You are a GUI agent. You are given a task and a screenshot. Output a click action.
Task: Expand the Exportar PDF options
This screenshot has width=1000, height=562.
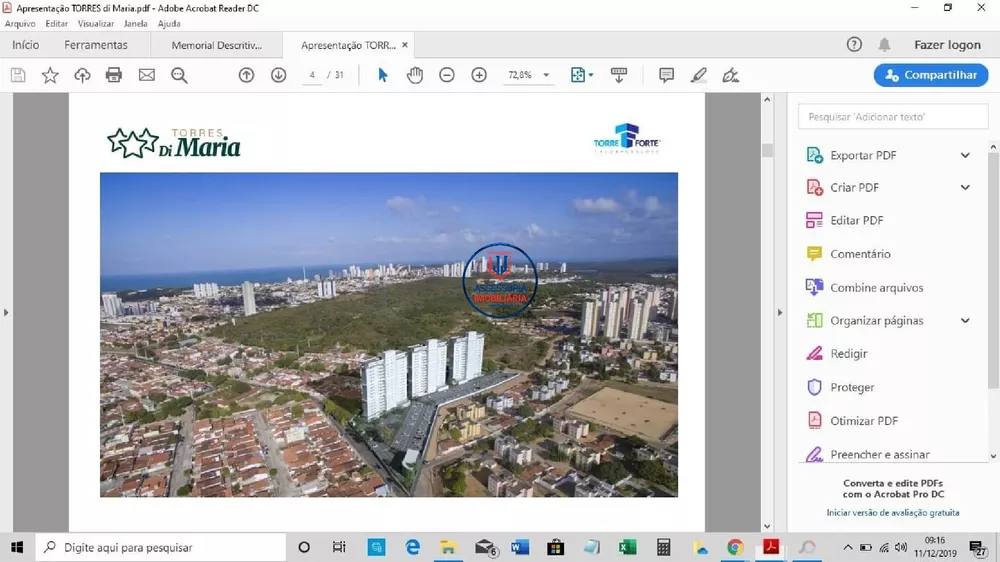click(x=965, y=155)
